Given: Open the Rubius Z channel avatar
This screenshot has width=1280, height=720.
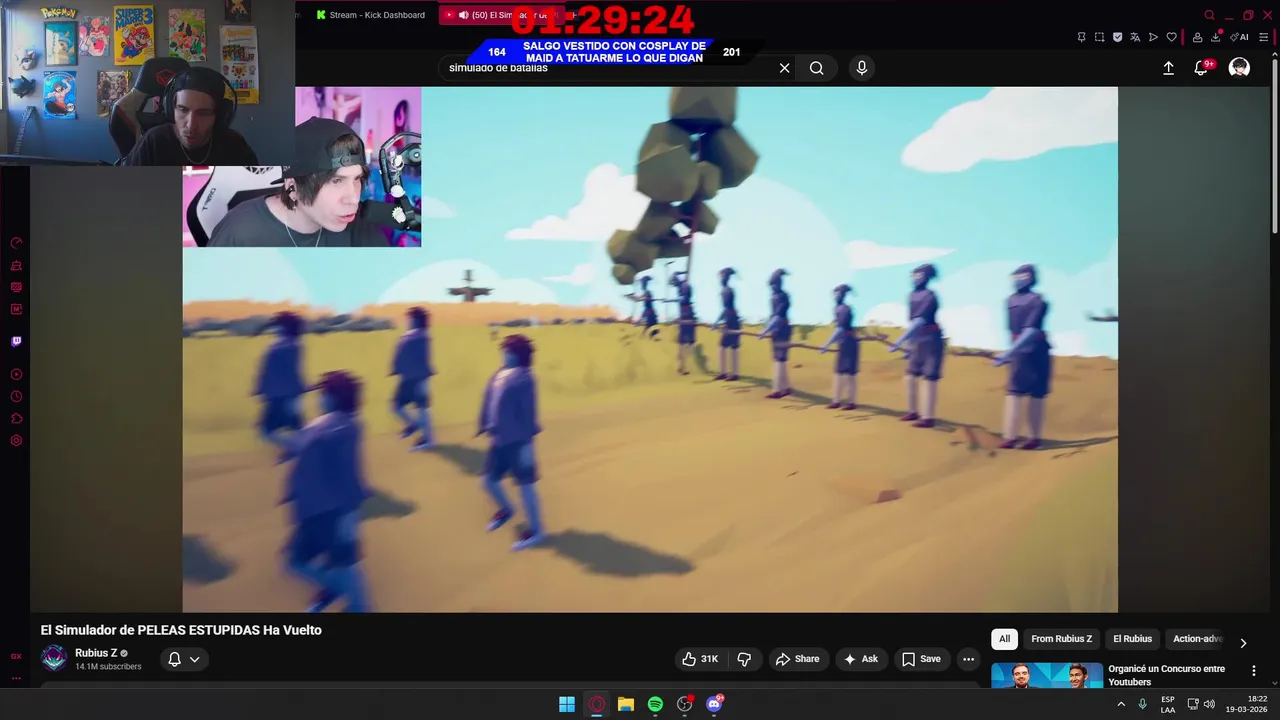Looking at the screenshot, I should coord(54,658).
